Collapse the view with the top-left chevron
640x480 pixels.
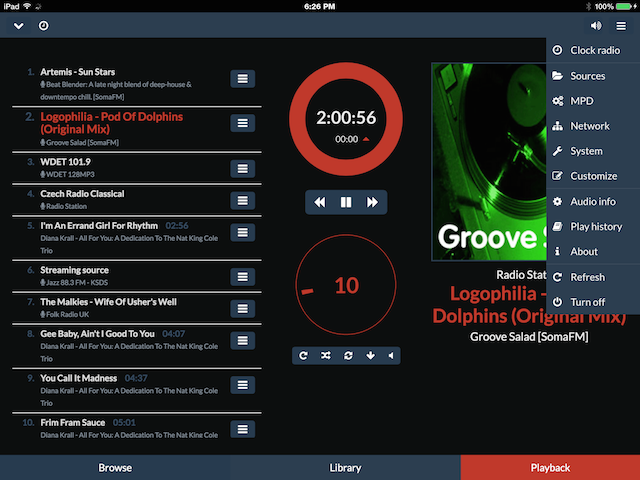click(x=18, y=26)
